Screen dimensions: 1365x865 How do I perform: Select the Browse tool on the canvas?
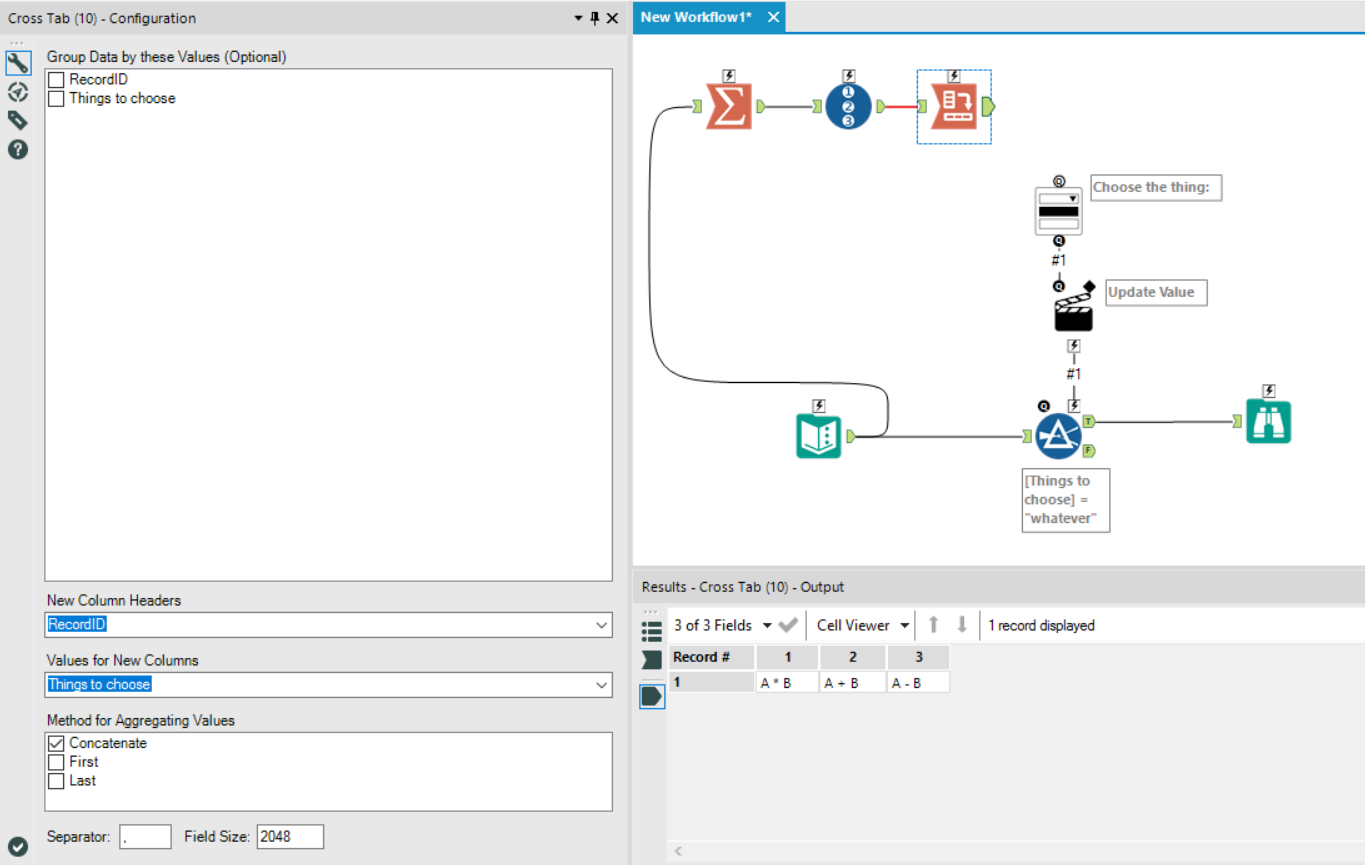coord(1268,421)
